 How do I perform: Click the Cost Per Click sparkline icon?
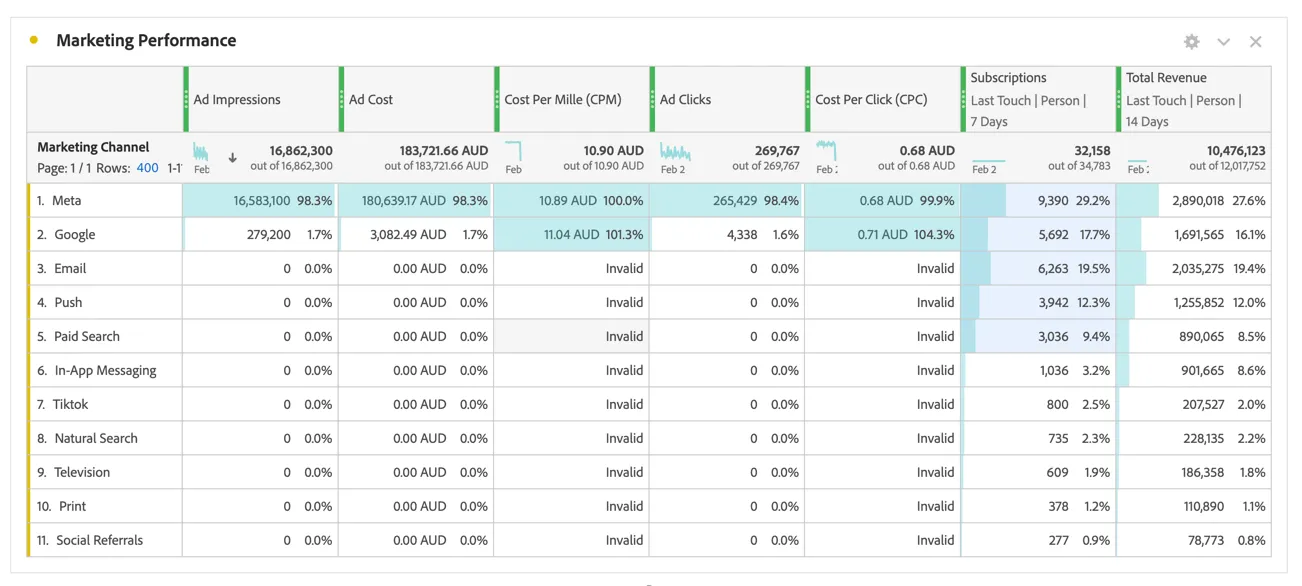point(826,150)
